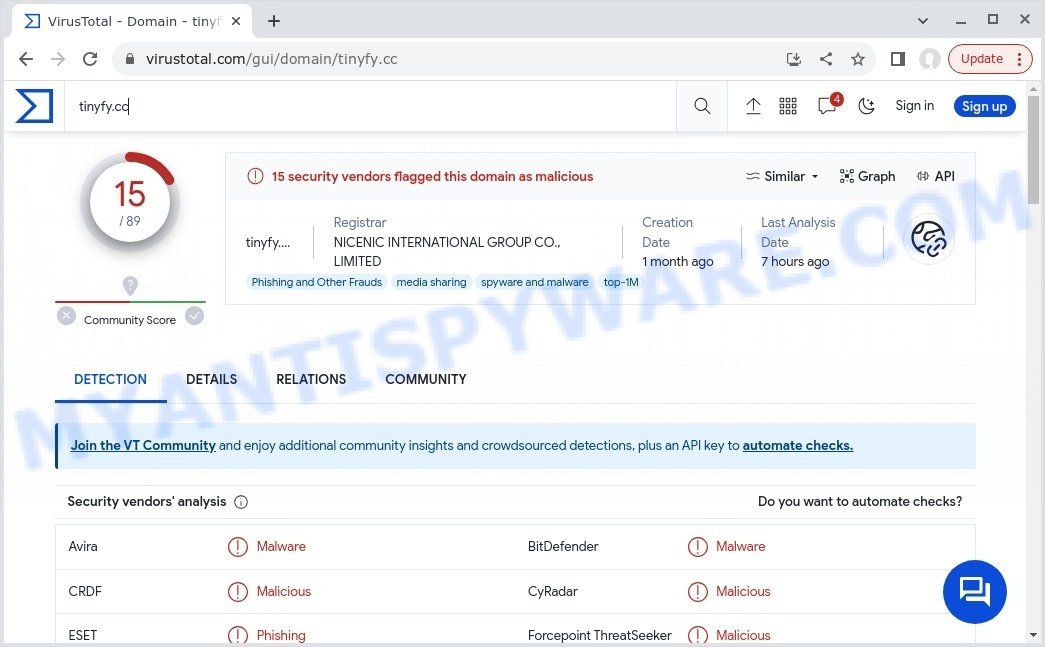Bookmark this page with star icon
1045x647 pixels.
[x=858, y=59]
